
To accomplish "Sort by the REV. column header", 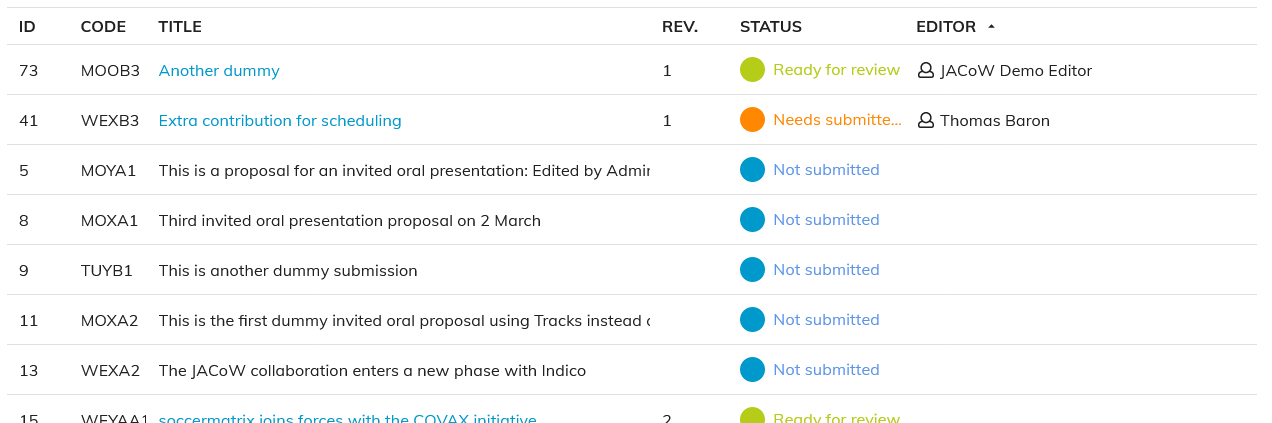I will tap(680, 27).
